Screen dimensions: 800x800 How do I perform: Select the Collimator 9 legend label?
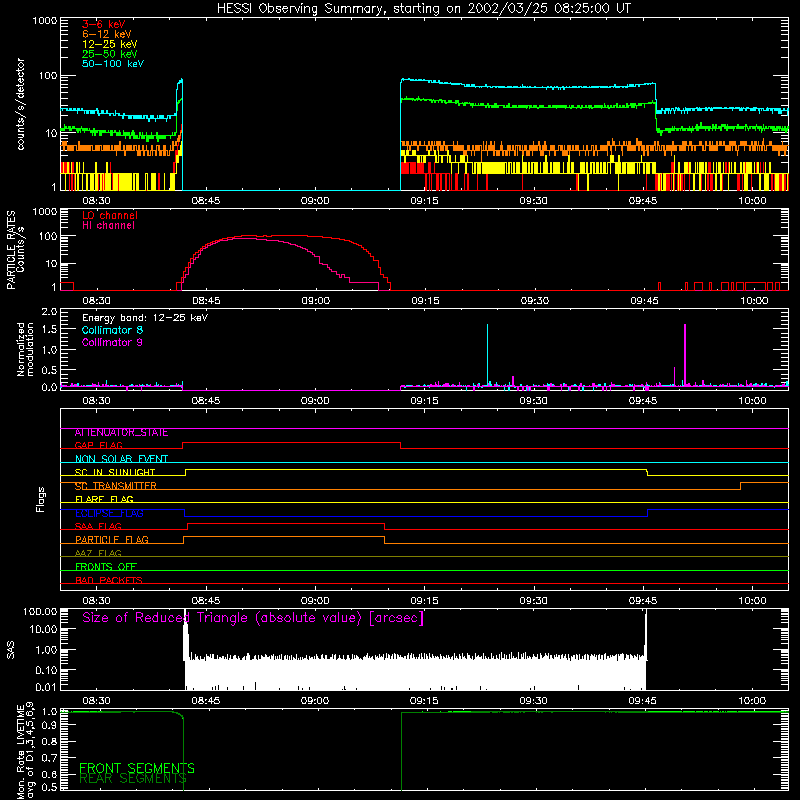[112, 342]
